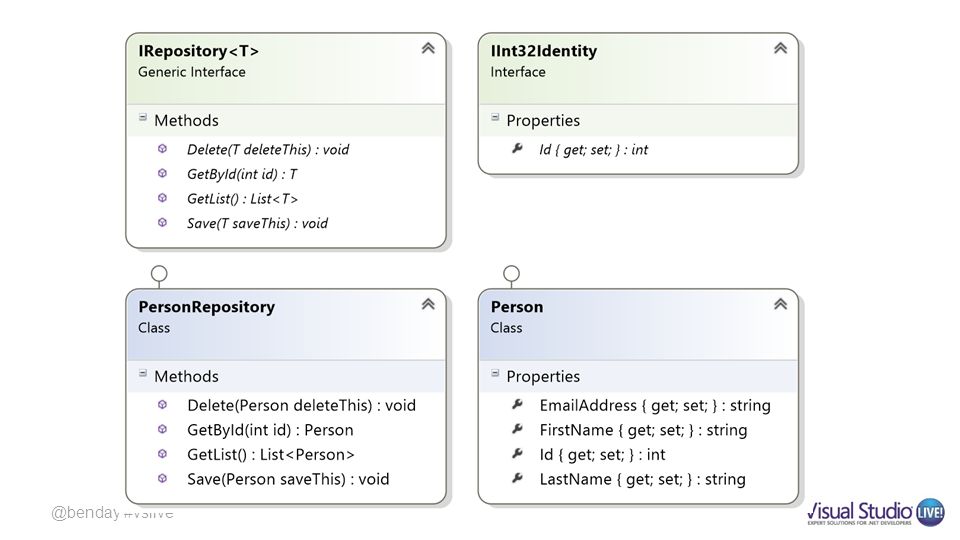Collapse the Person class box with chevron
Screen dimensions: 960x540
780,304
